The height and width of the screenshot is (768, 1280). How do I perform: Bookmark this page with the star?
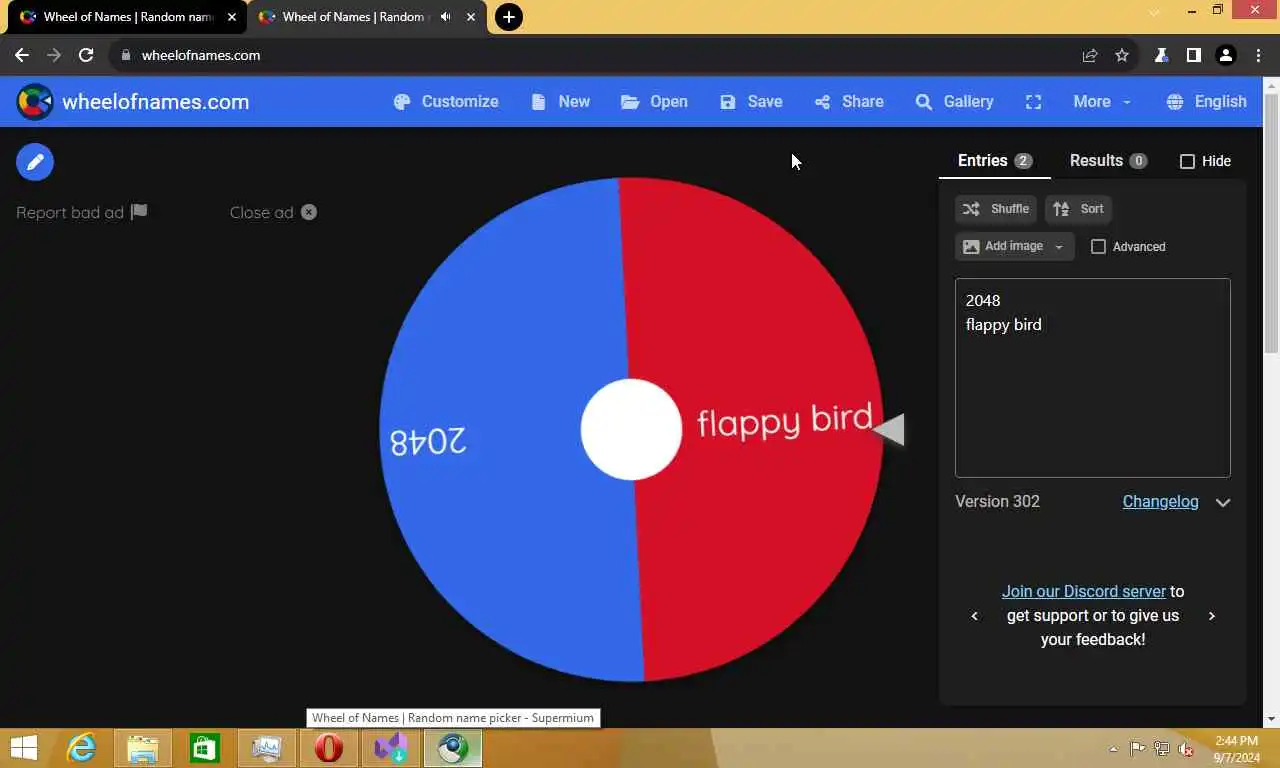[x=1122, y=55]
